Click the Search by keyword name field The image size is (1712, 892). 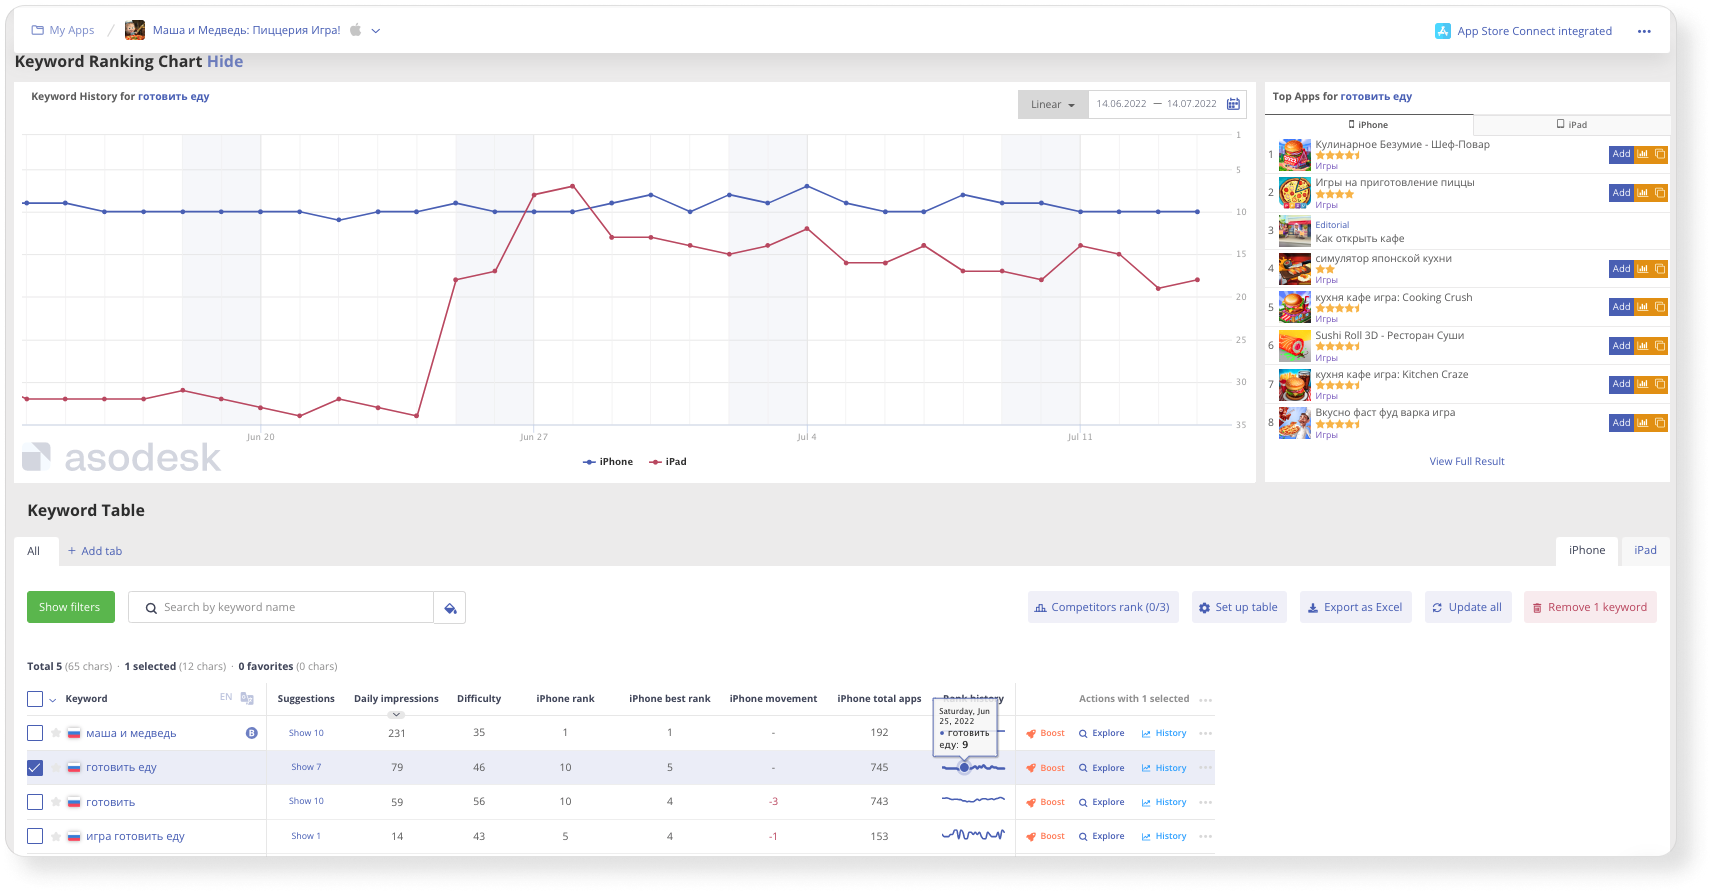tap(281, 607)
